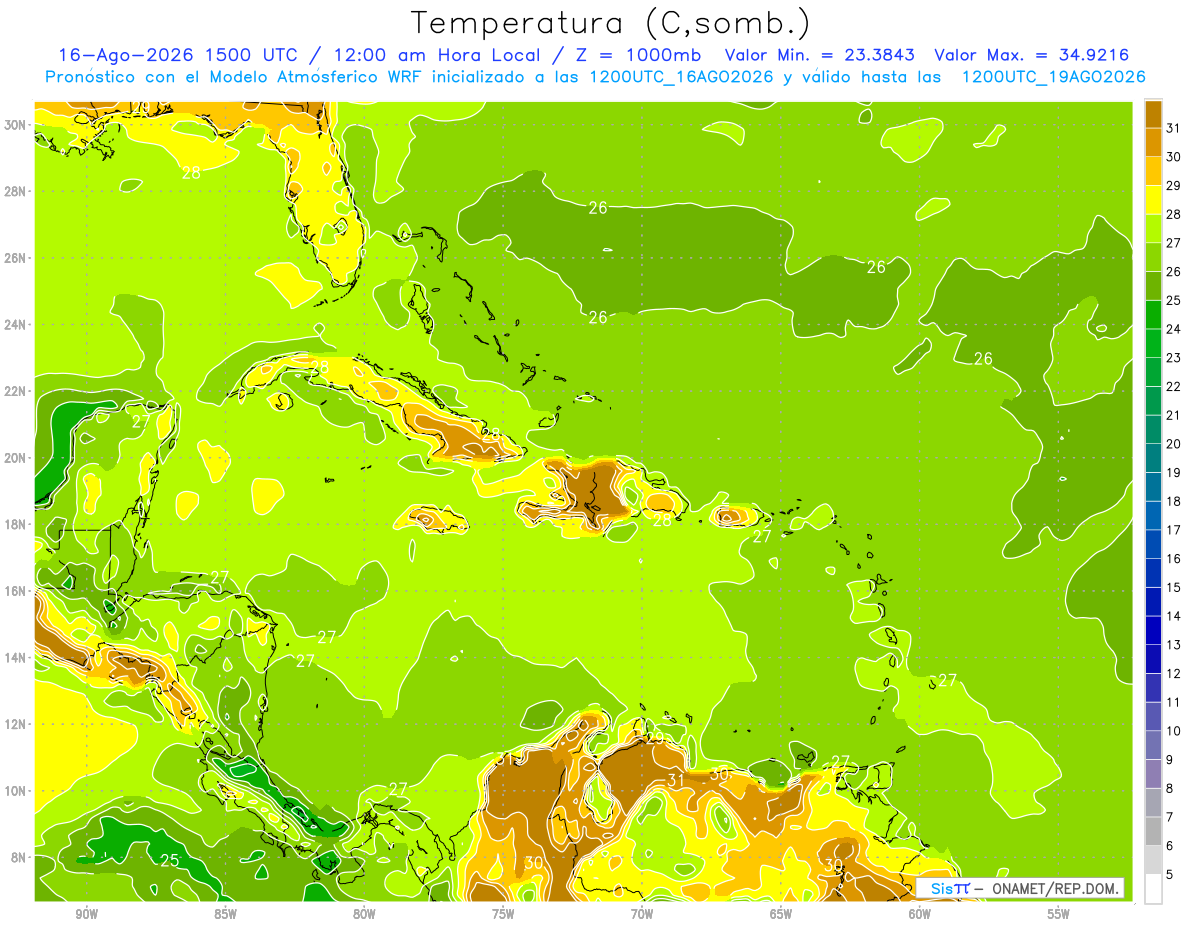Click the "60W" longitude axis label
Image resolution: width=1200 pixels, height=927 pixels.
click(x=920, y=914)
